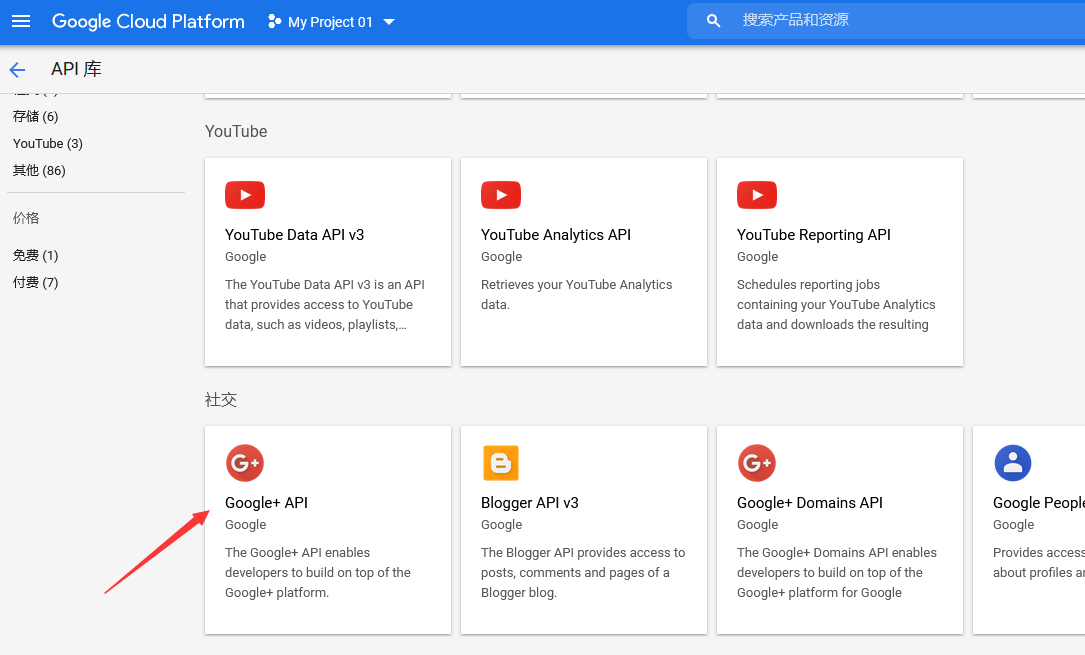Image resolution: width=1085 pixels, height=655 pixels.
Task: Click the Google+ Domains API logo
Action: 757,463
